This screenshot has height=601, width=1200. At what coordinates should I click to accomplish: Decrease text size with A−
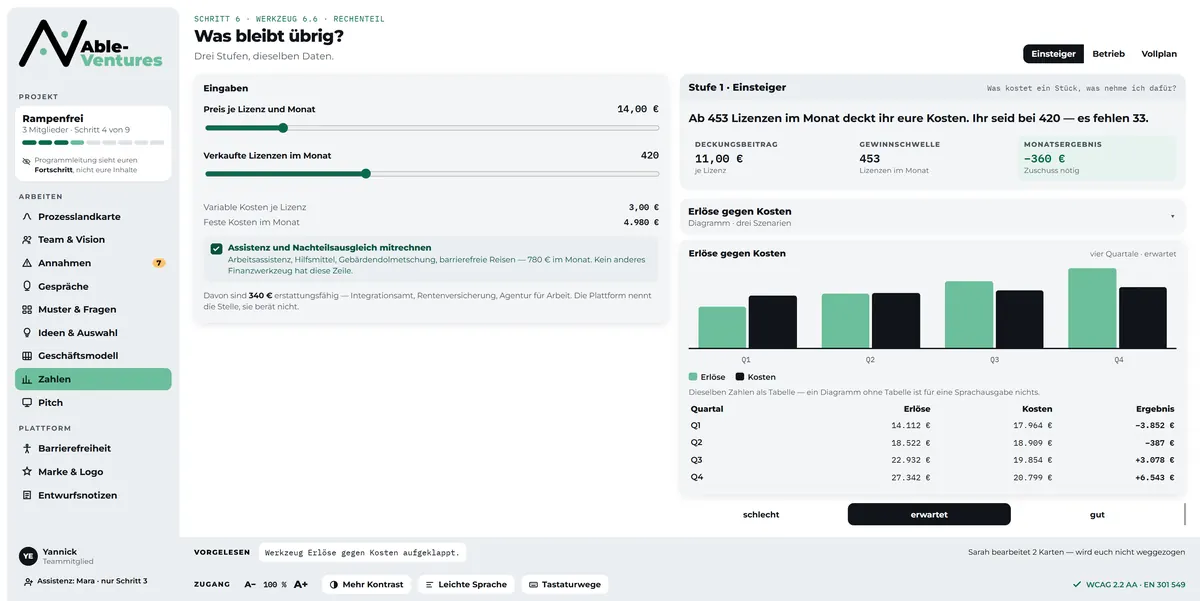click(250, 584)
